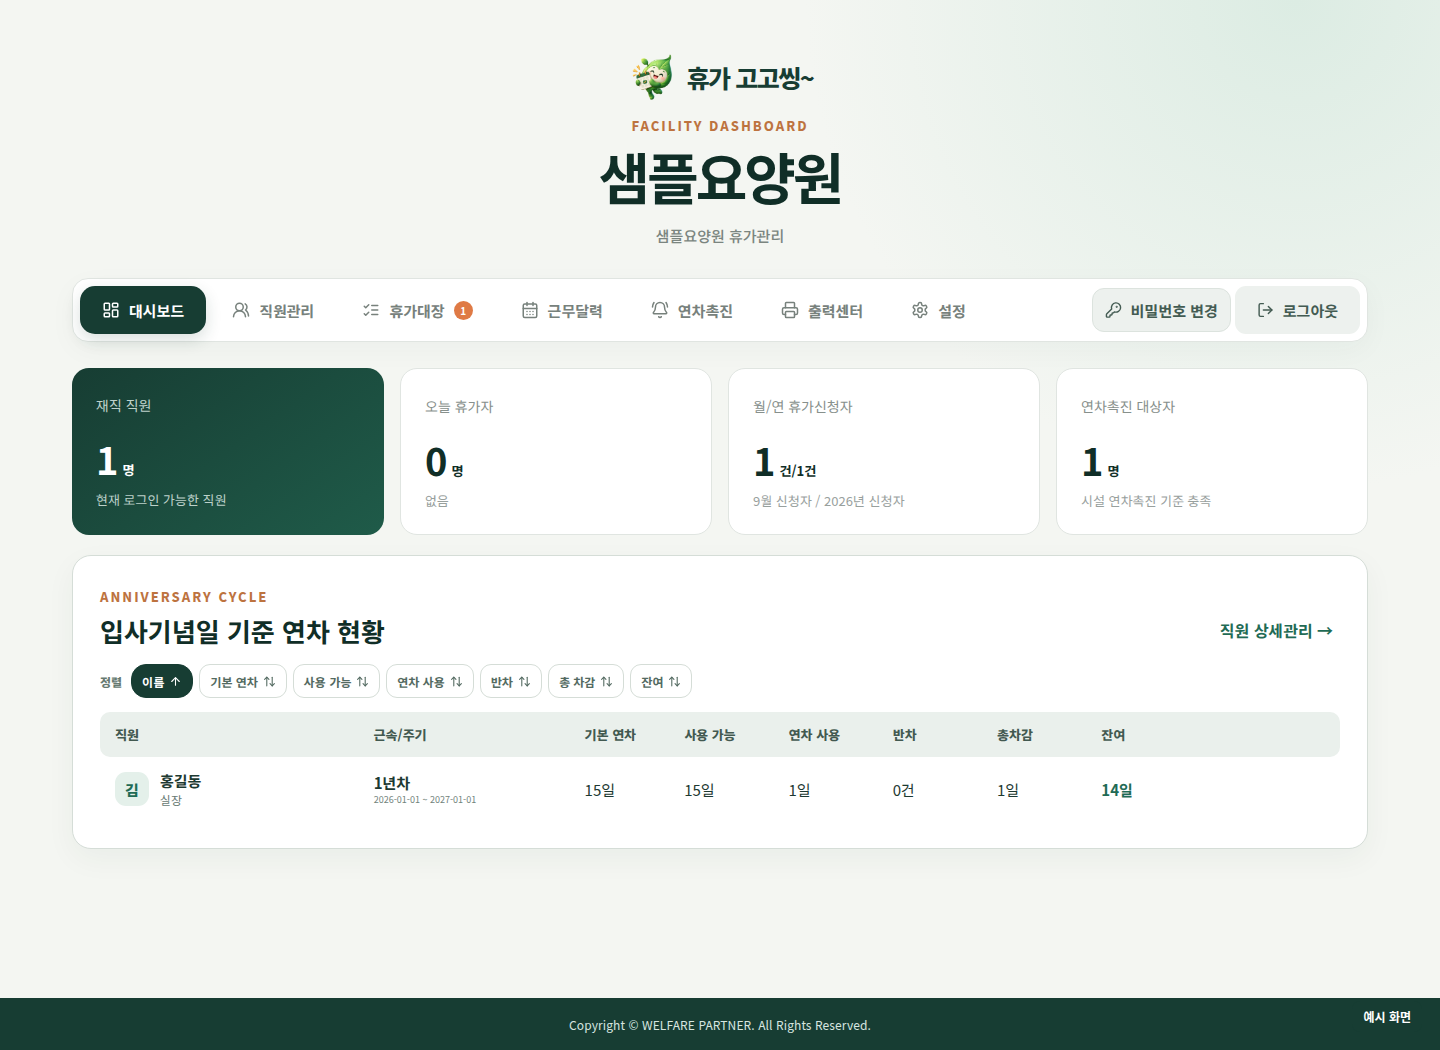
Task: Click the 출력센터 printer icon
Action: tap(790, 310)
